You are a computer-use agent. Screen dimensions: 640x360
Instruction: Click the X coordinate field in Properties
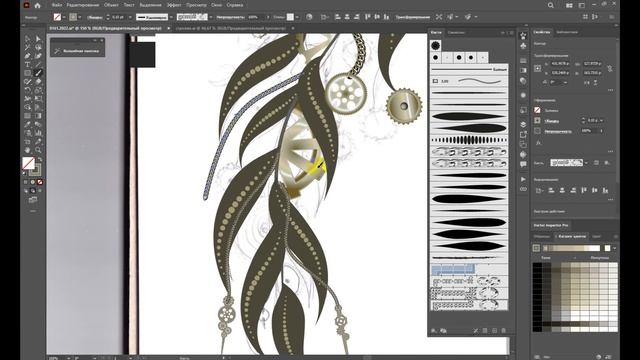[x=560, y=64]
